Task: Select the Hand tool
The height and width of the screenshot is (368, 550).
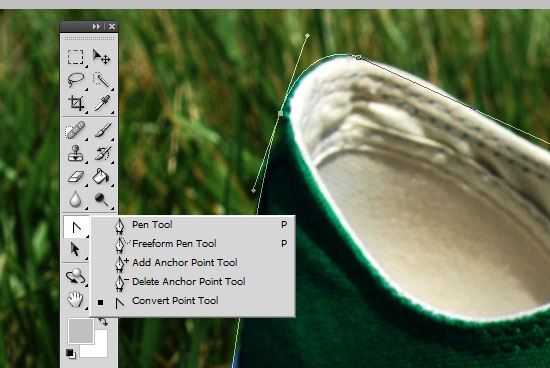Action: (x=75, y=299)
